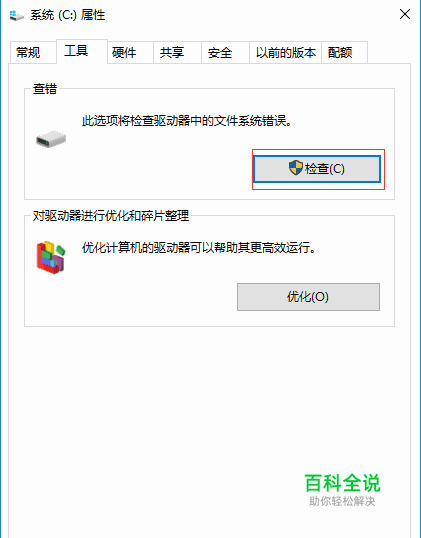This screenshot has height=538, width=421.
Task: Click the colorful defragment blocks icon
Action: (x=51, y=257)
